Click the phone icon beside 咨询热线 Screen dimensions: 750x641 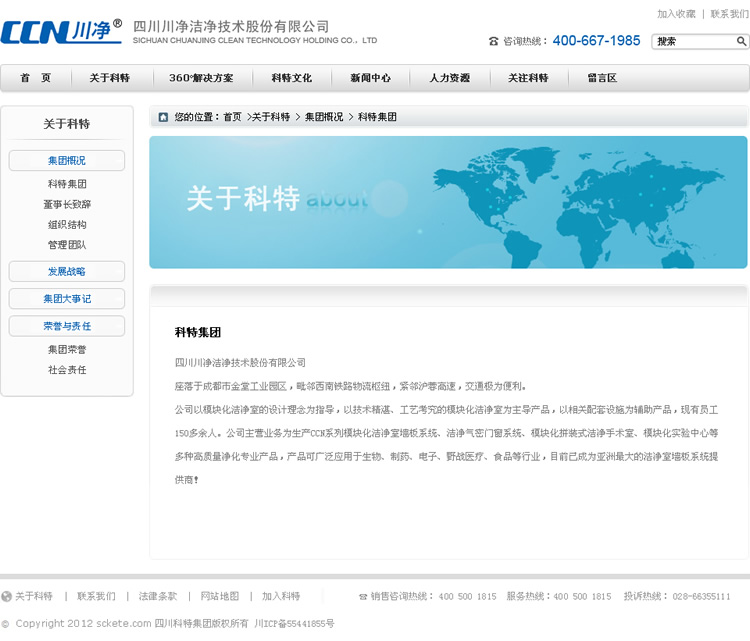[493, 42]
